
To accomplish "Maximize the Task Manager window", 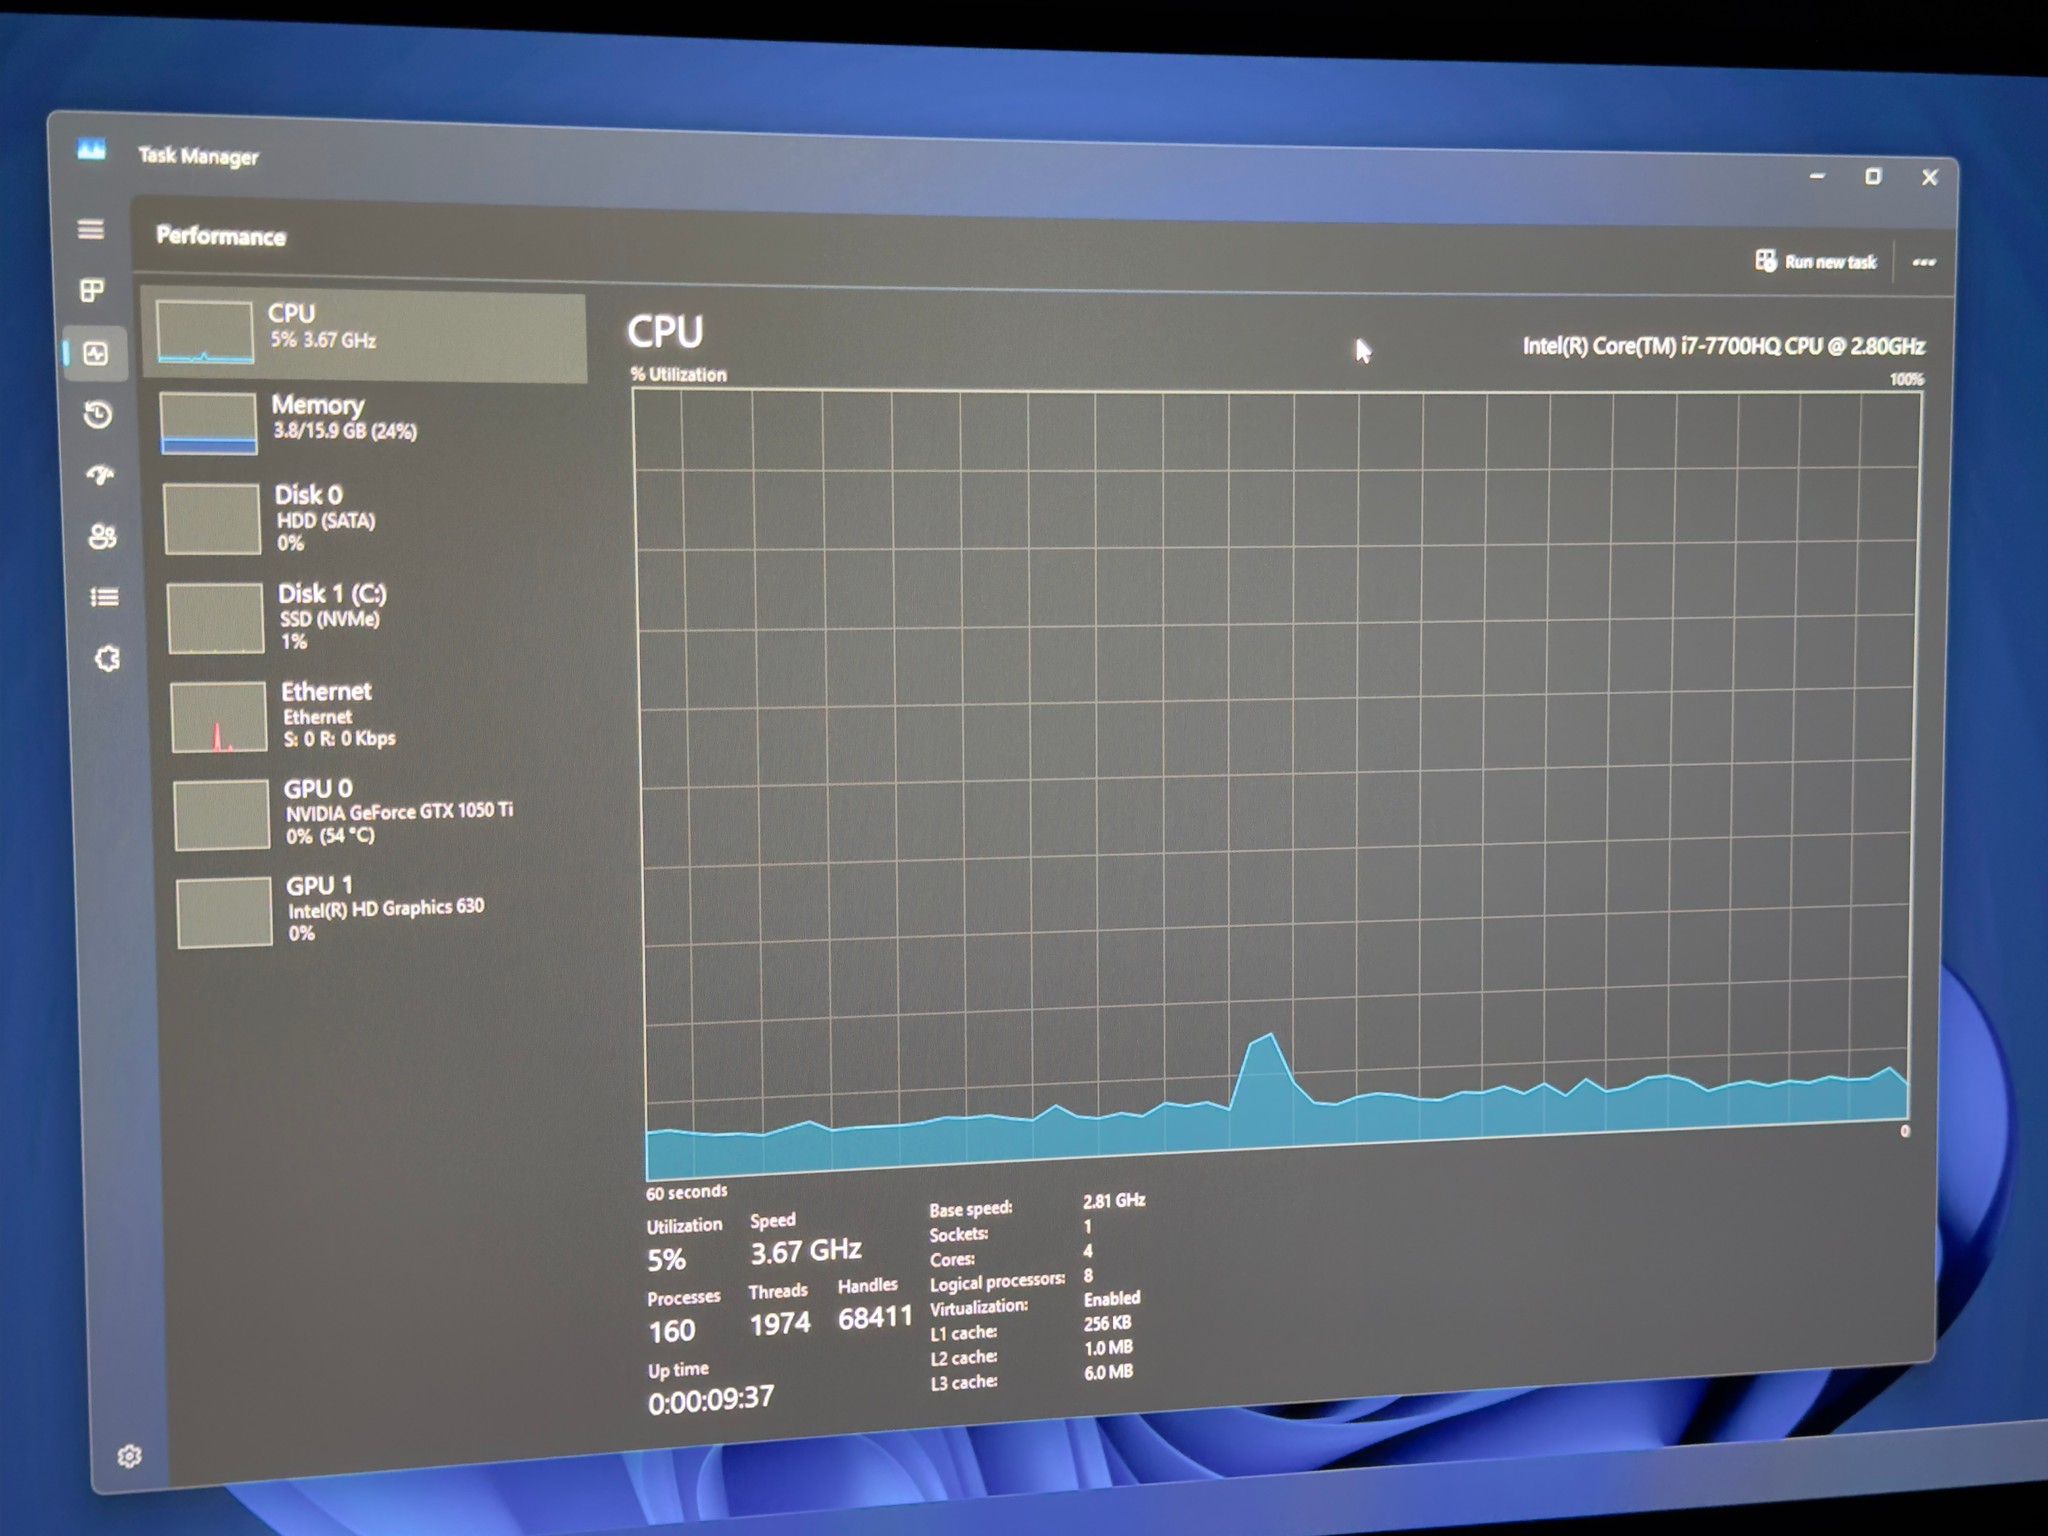I will click(1872, 176).
